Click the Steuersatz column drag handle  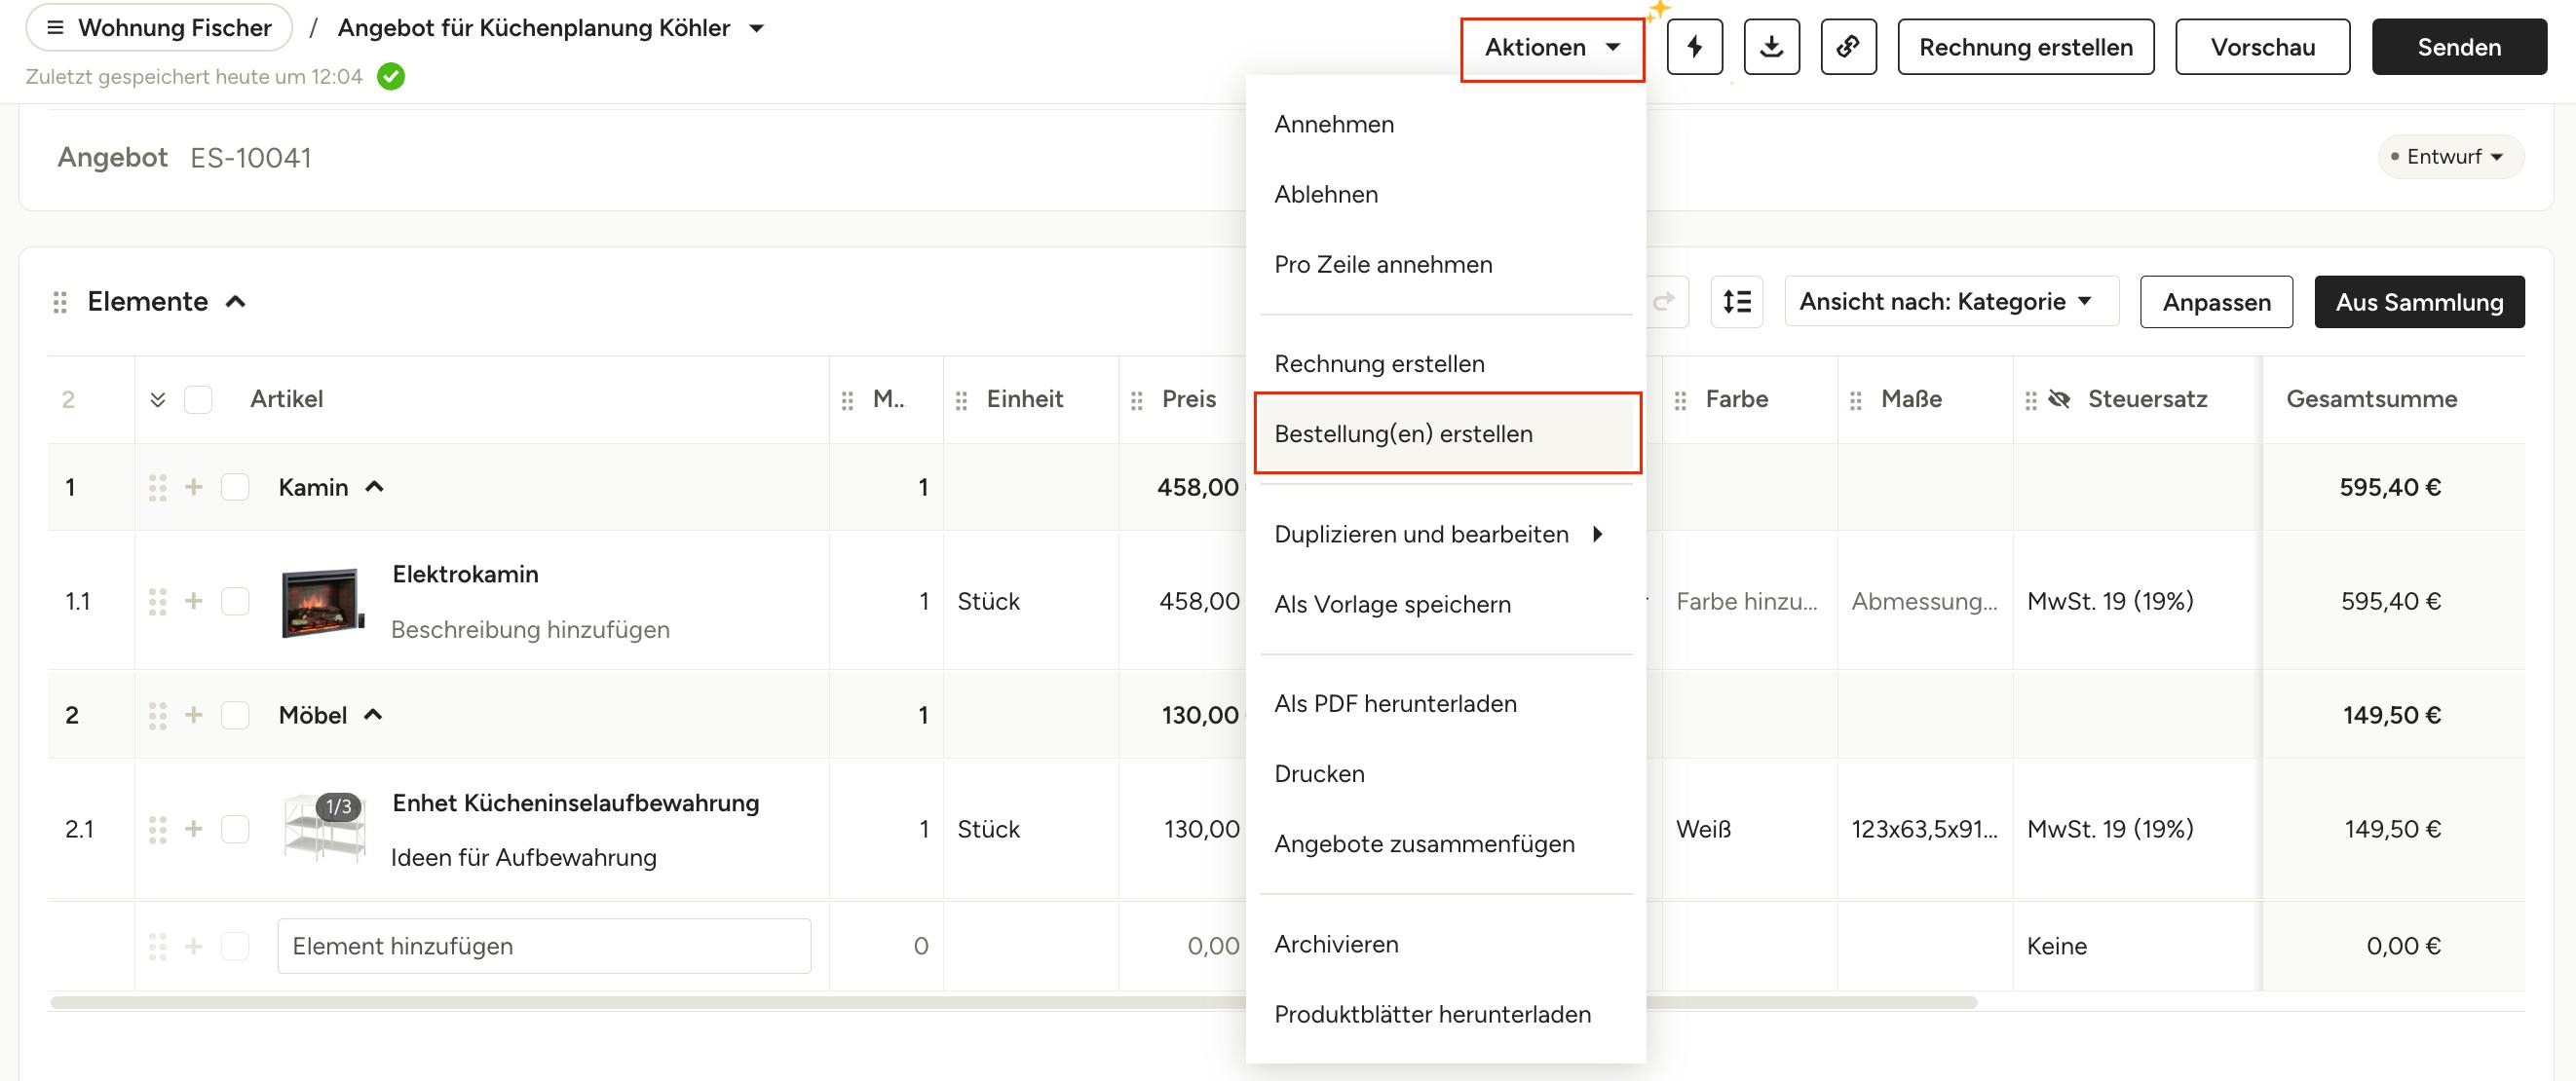click(2030, 400)
